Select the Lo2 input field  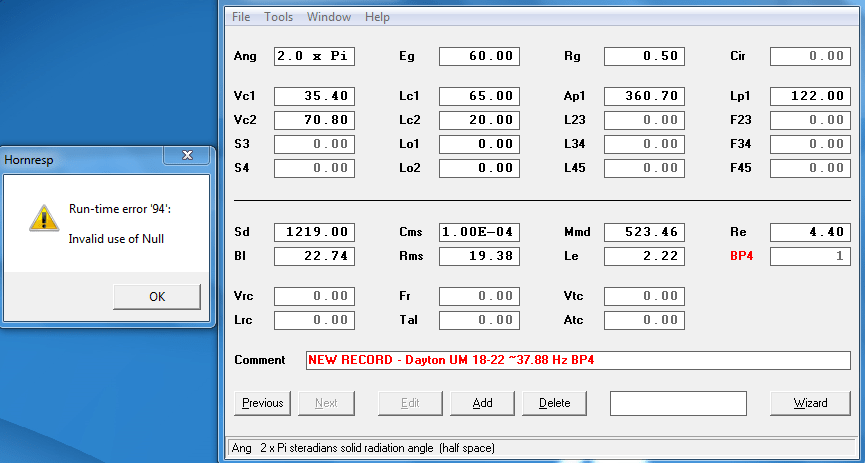tap(479, 168)
